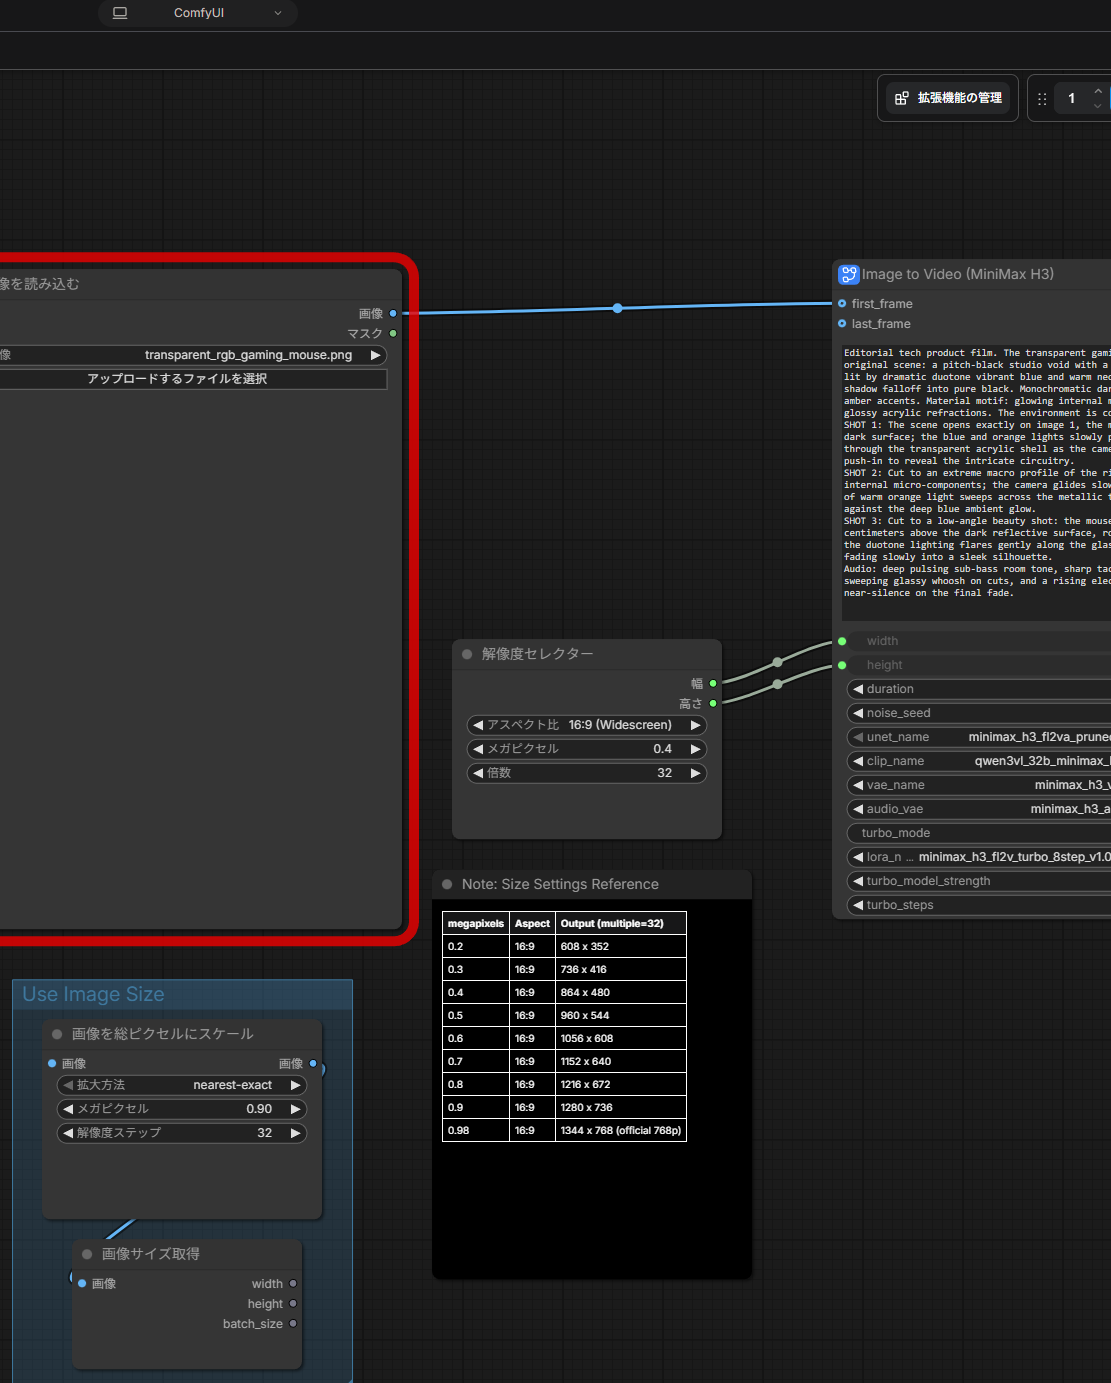Click the link midpoint dot on the blue image wire
The width and height of the screenshot is (1111, 1383).
tap(618, 308)
